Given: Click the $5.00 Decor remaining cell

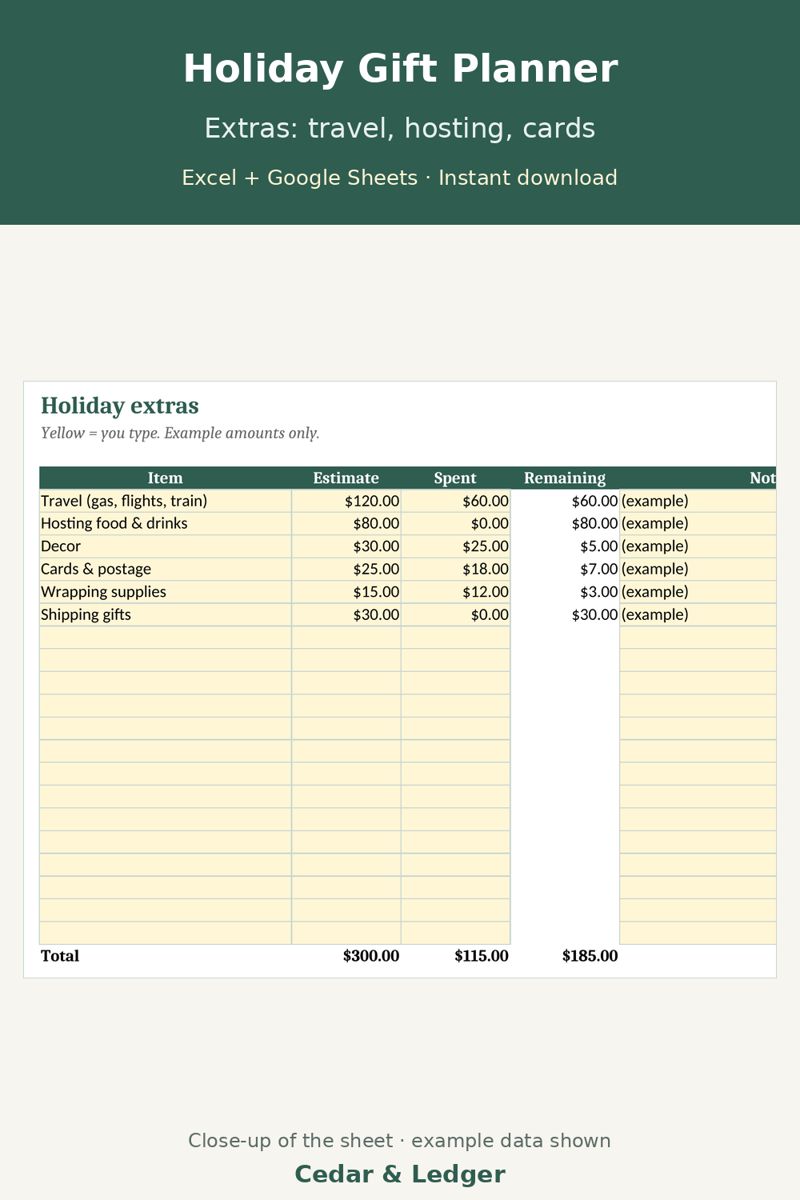Looking at the screenshot, I should click(565, 547).
